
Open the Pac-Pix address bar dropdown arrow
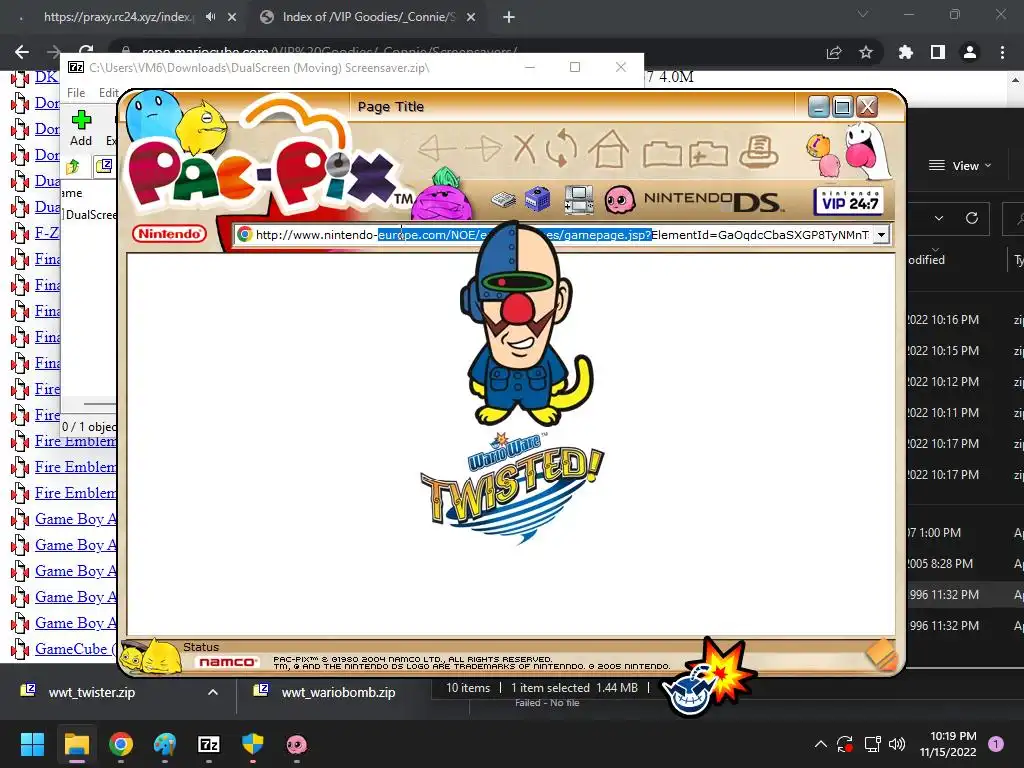(881, 234)
